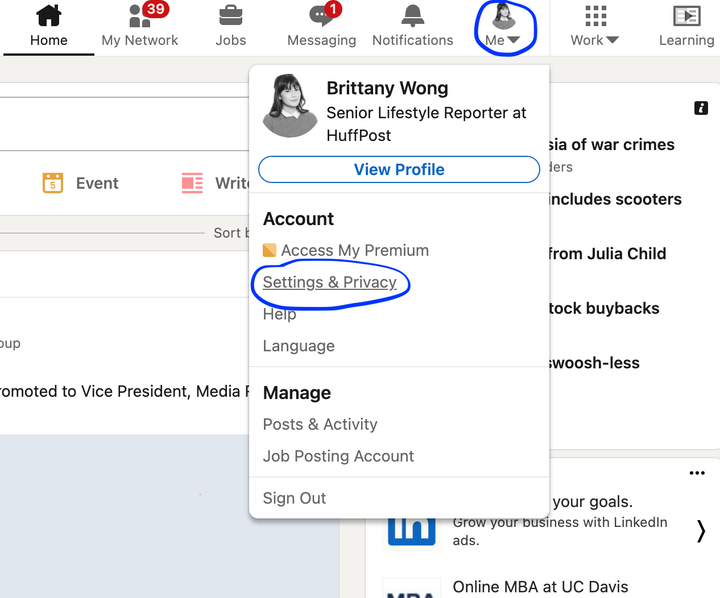
Task: Open Online MBA at UC Davis ad
Action: click(540, 587)
